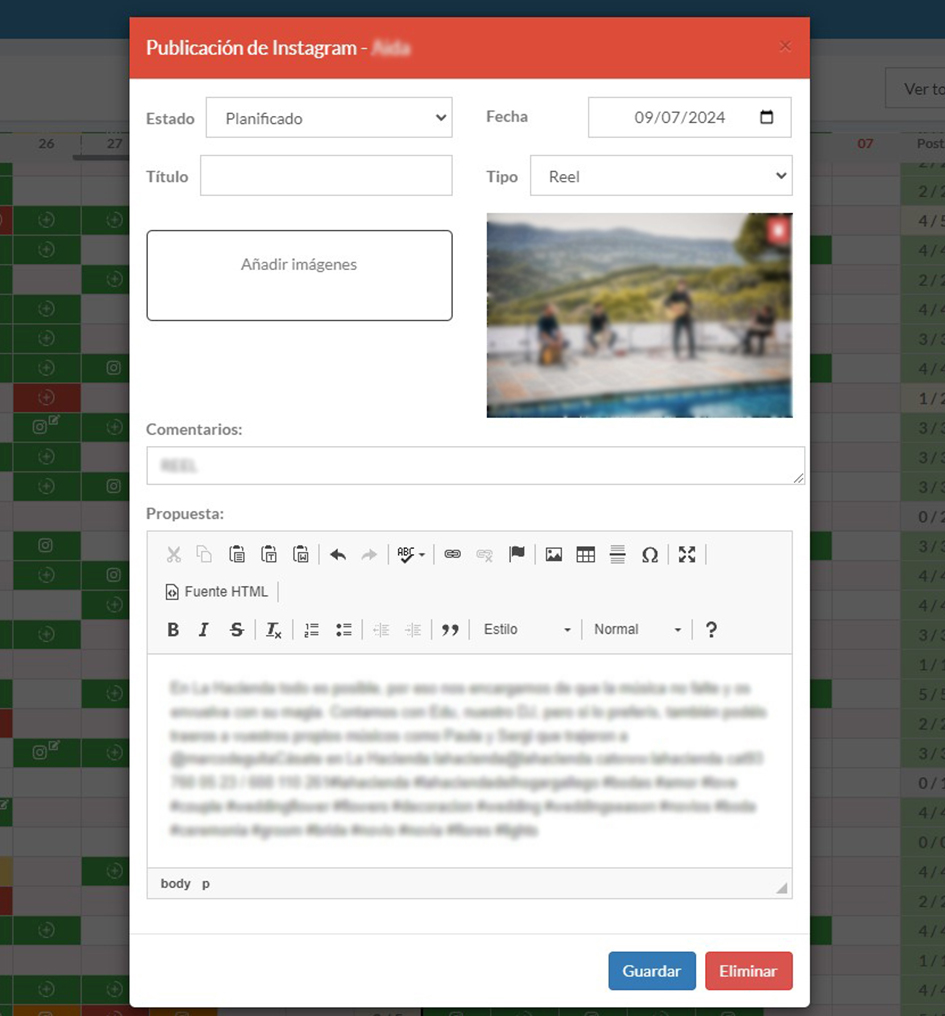Click the undo arrow in editor
This screenshot has width=945, height=1016.
[x=338, y=554]
